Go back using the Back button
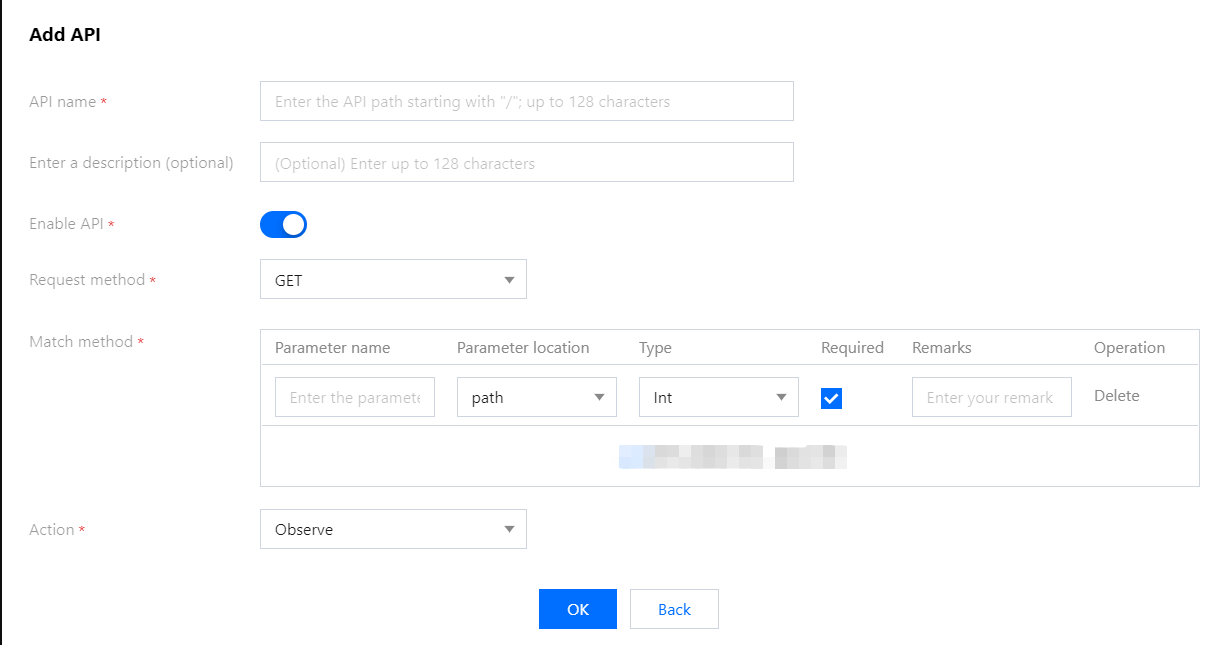The width and height of the screenshot is (1230, 645). (x=674, y=609)
